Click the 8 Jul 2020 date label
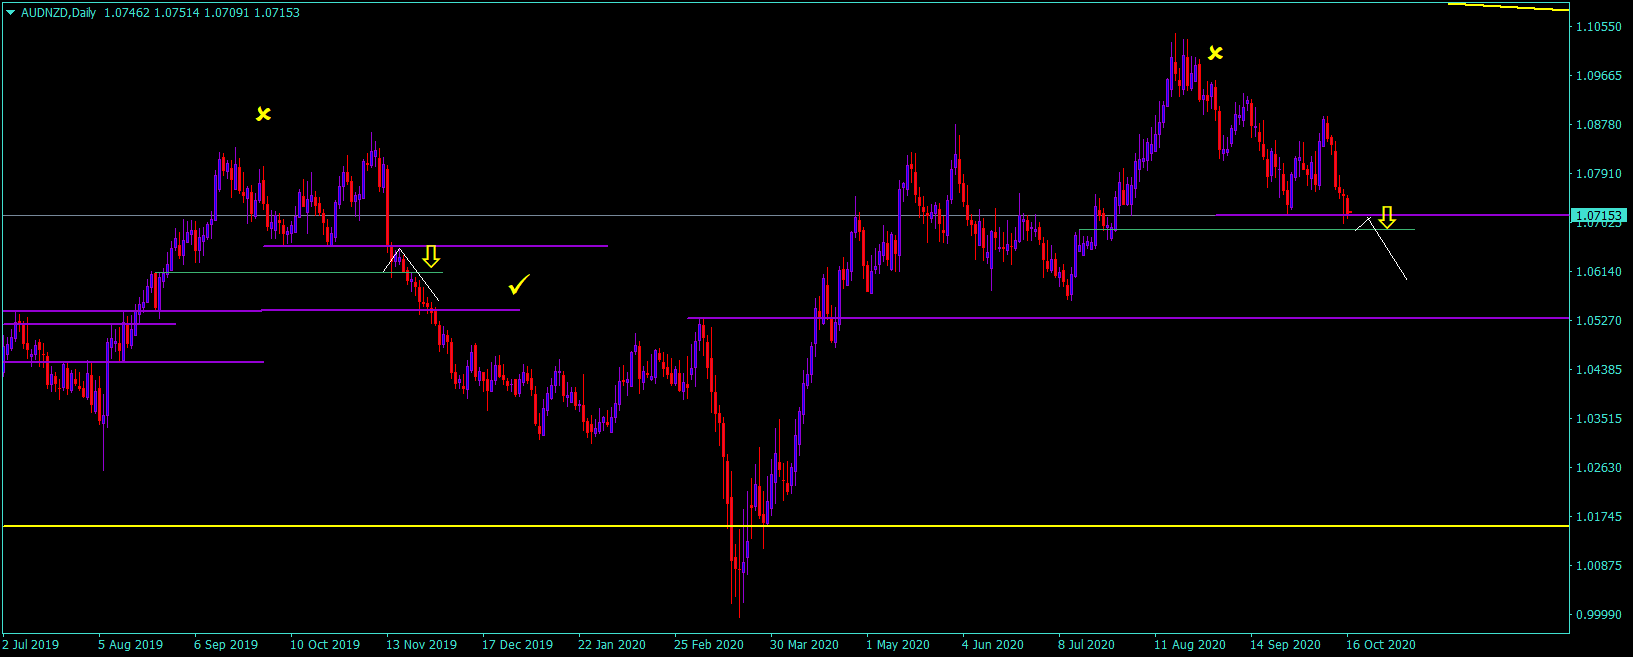Screen dimensions: 1633x657 click(1086, 645)
